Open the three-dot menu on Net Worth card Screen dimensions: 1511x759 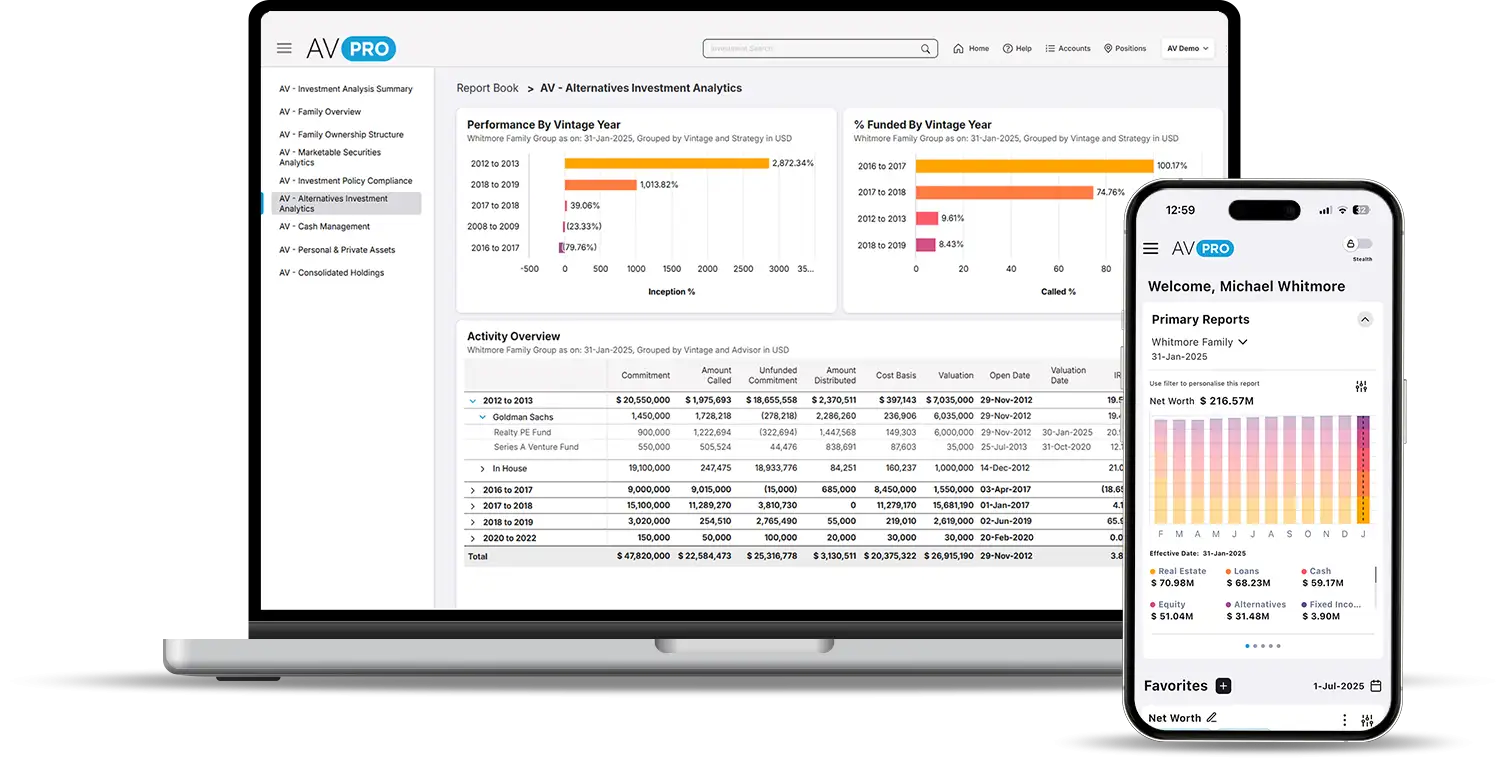tap(1344, 720)
